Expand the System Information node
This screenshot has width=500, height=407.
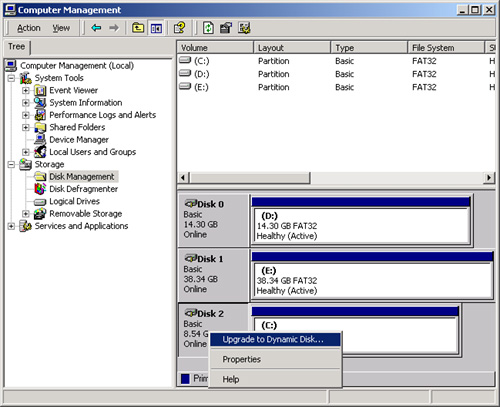click(x=26, y=103)
